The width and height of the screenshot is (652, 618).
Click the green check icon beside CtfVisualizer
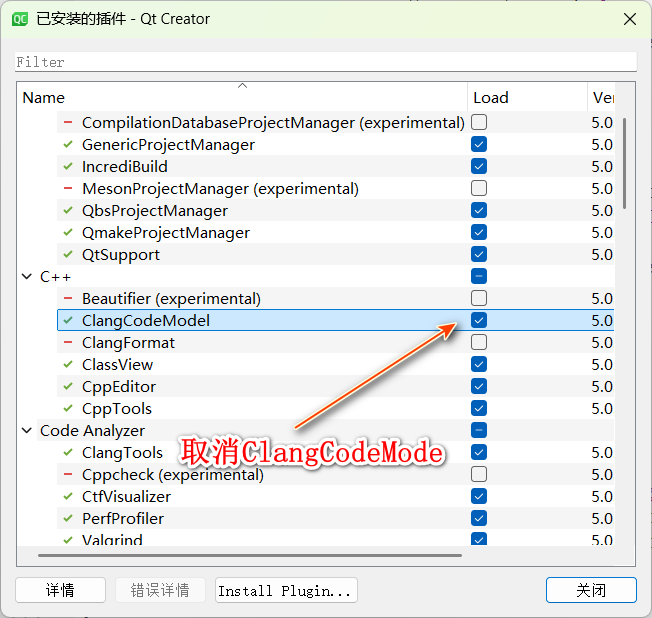click(68, 497)
